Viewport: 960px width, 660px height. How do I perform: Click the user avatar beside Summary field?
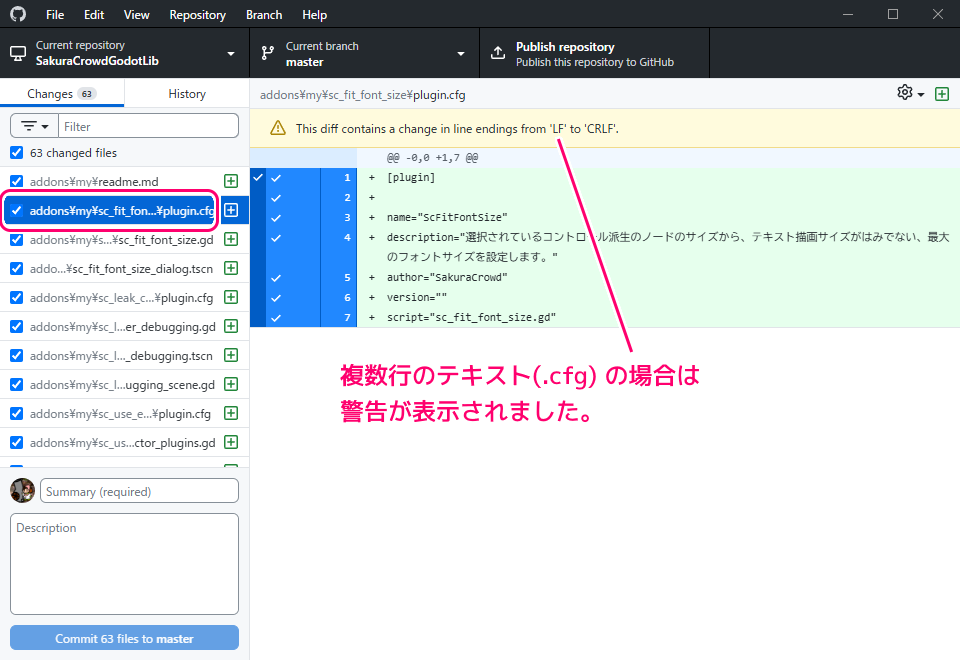point(22,491)
